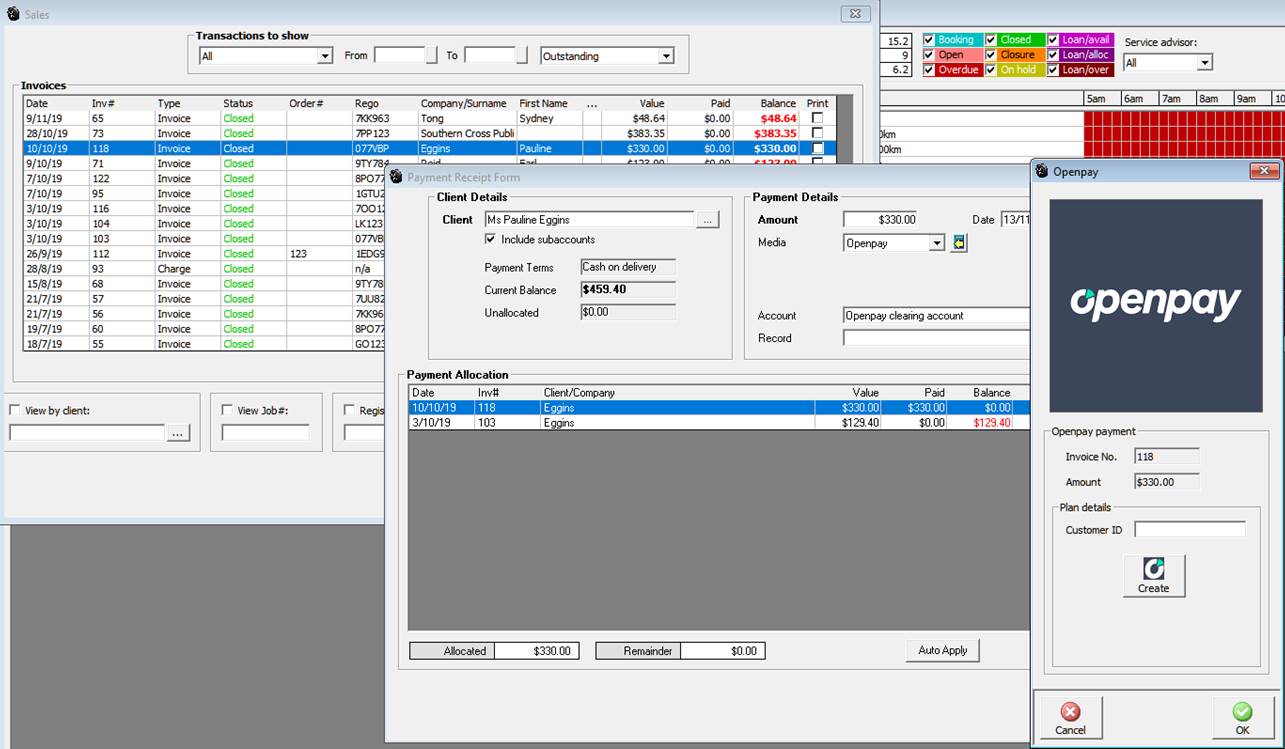
Task: Click the Openpay logo banner image
Action: pos(1154,305)
